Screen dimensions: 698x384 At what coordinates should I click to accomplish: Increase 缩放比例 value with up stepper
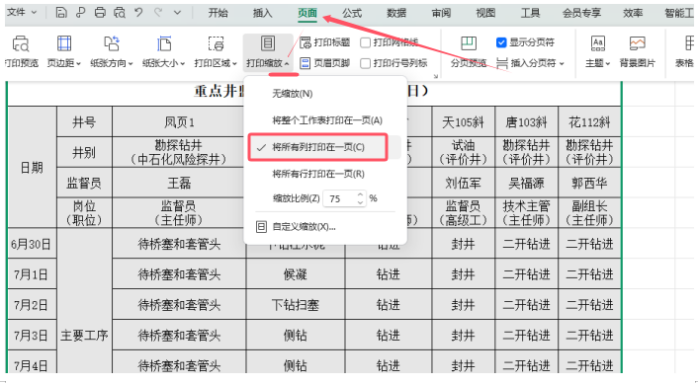(360, 194)
